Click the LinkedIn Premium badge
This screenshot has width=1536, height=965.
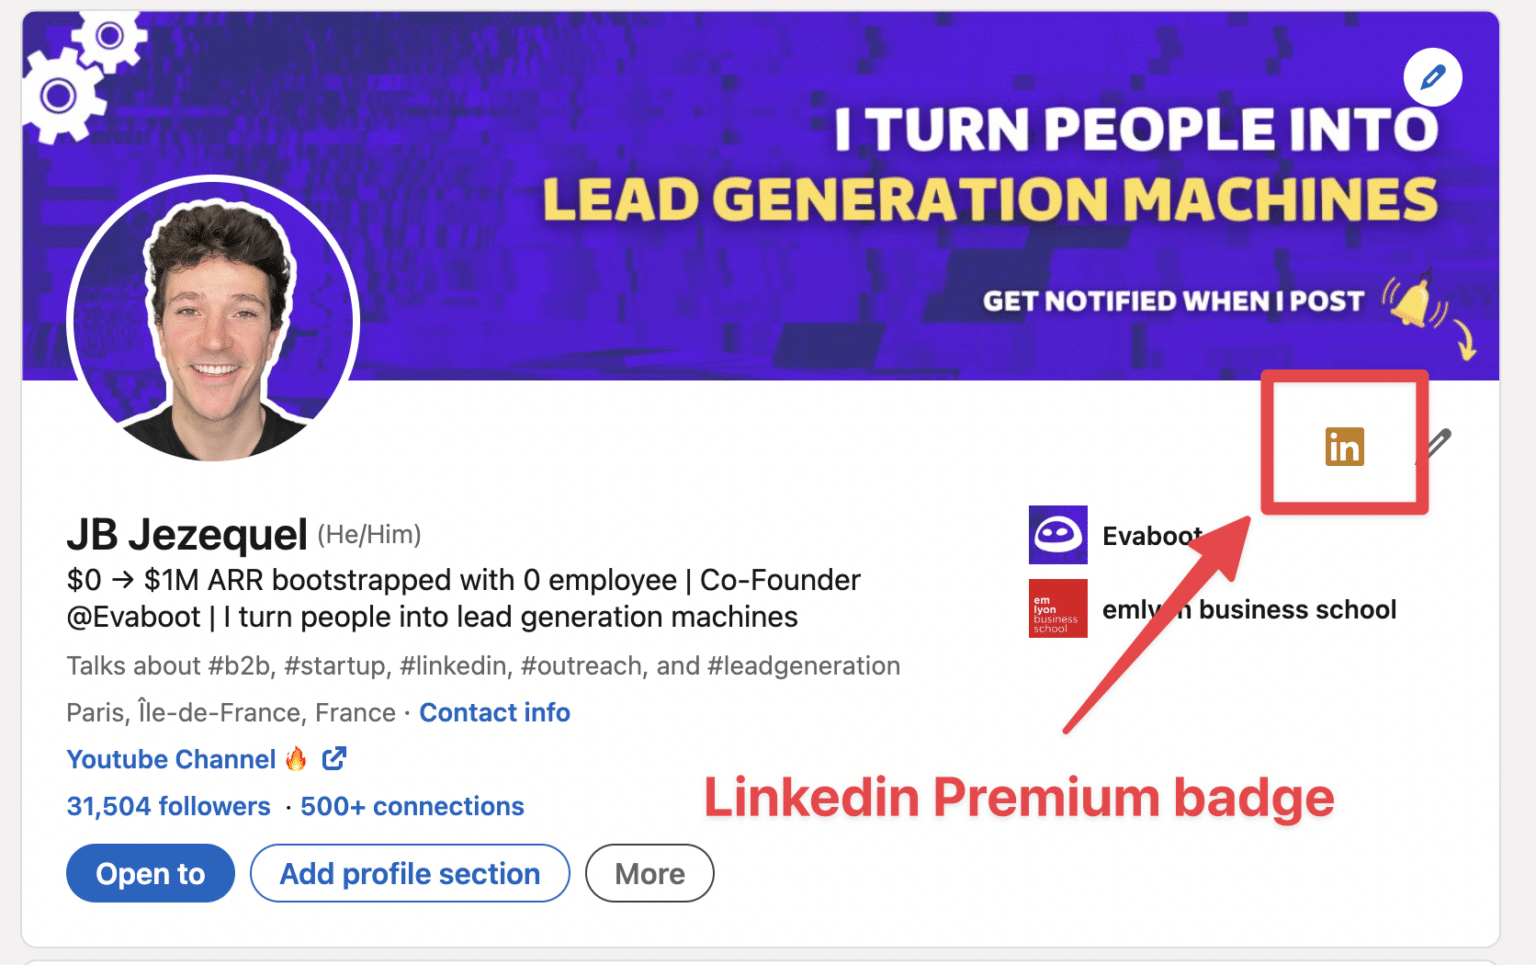coord(1344,446)
